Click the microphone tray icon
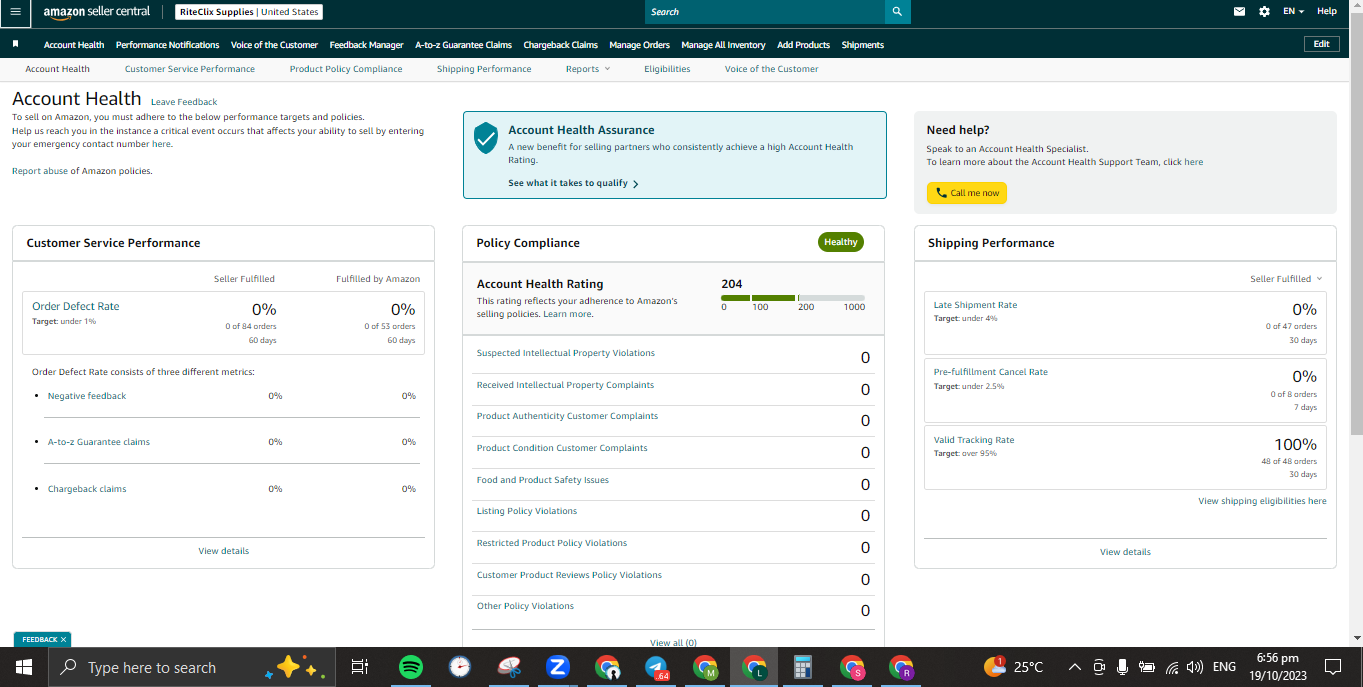Screen dimensions: 1363x687 tap(1123, 667)
